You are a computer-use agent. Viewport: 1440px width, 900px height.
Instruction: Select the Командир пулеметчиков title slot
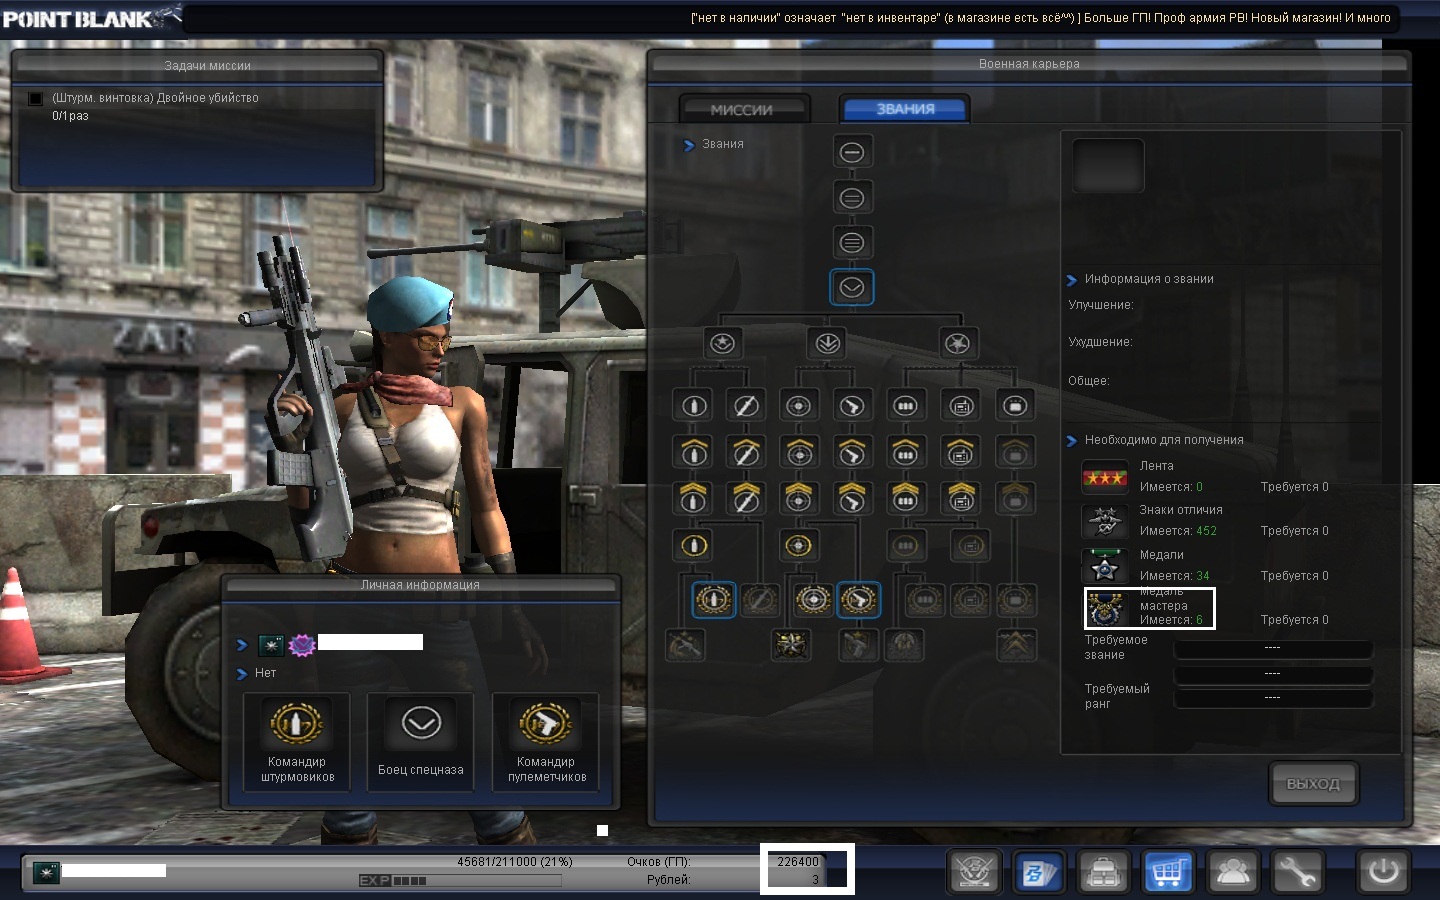click(x=546, y=742)
